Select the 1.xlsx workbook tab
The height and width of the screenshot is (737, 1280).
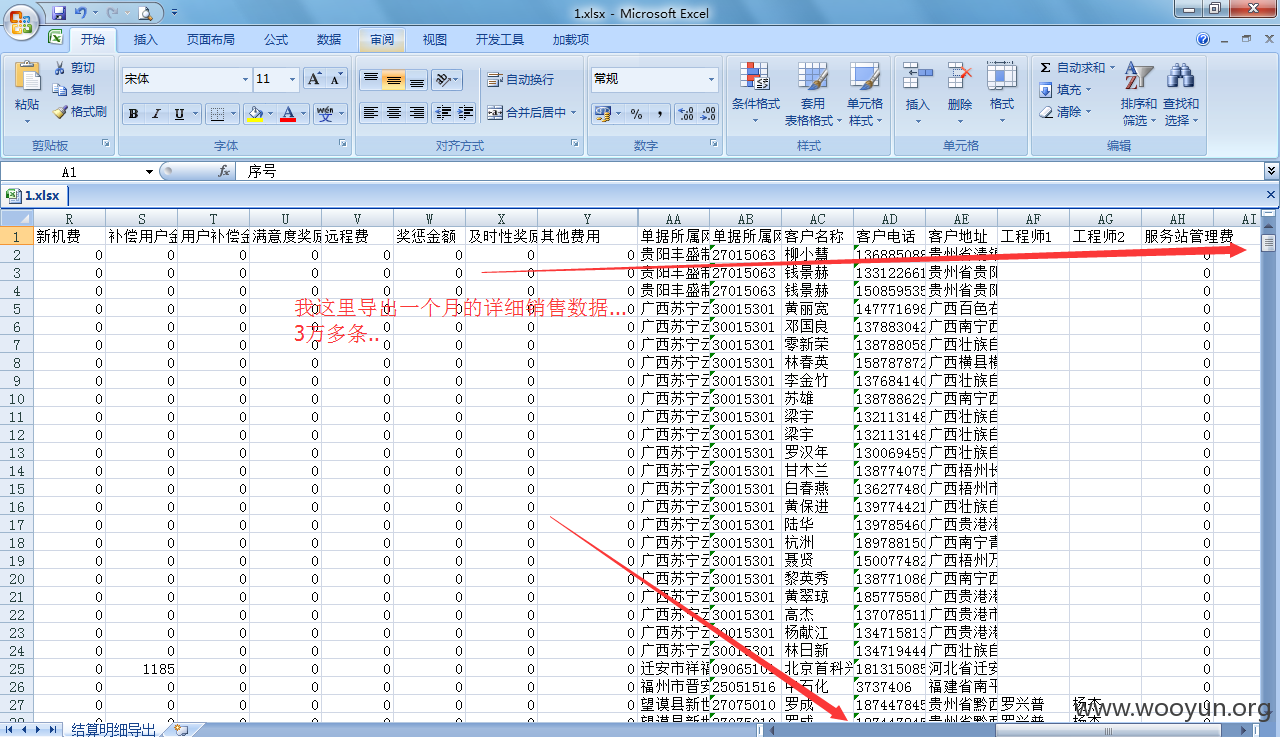[34, 195]
